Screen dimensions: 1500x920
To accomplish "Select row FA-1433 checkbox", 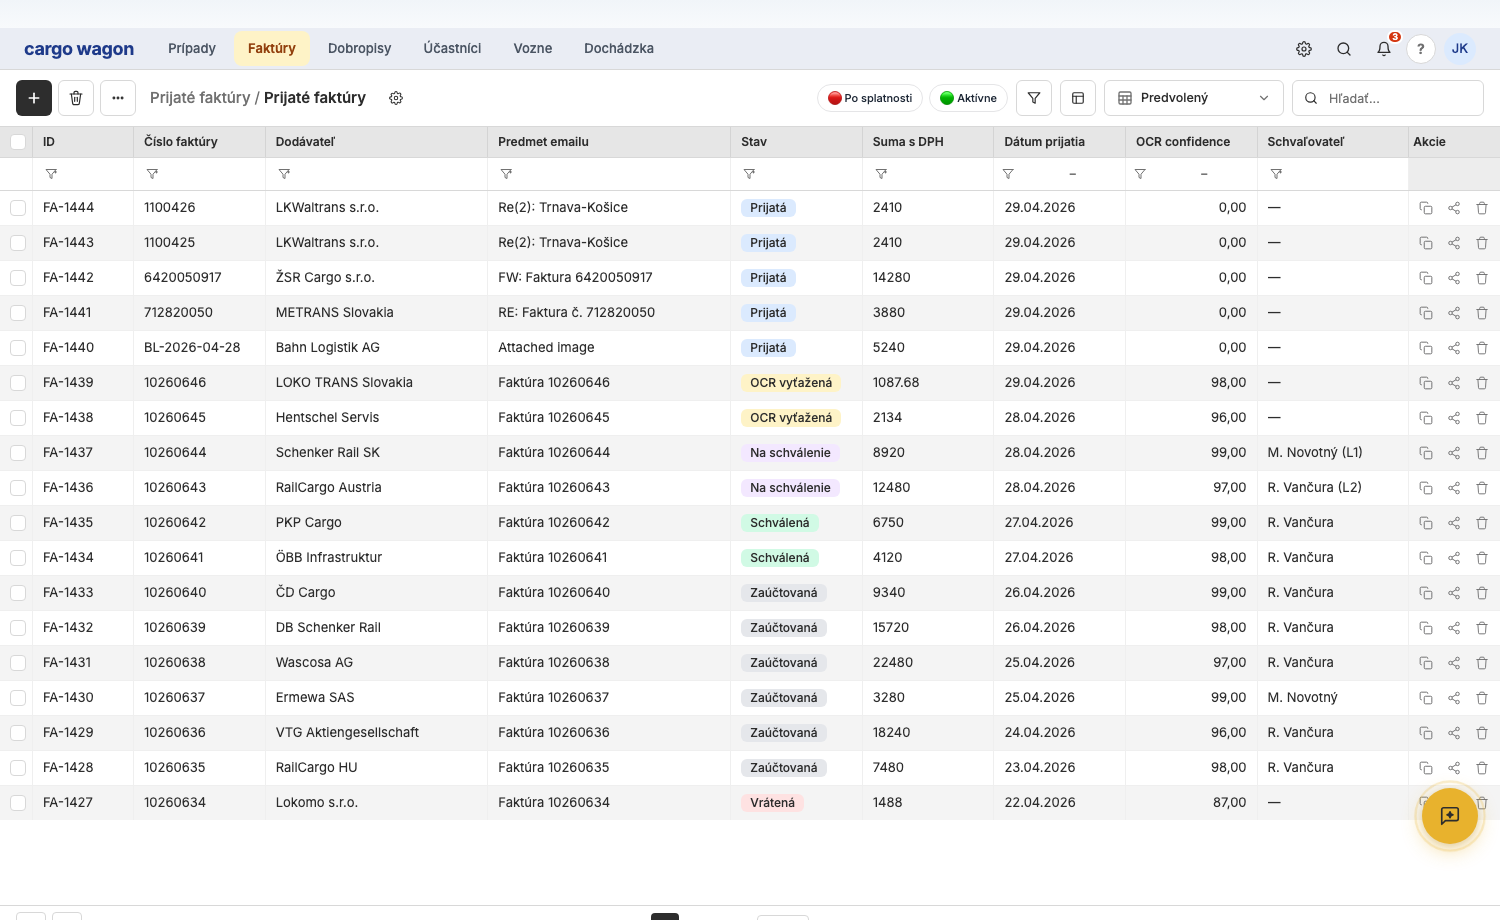I will pyautogui.click(x=18, y=593).
